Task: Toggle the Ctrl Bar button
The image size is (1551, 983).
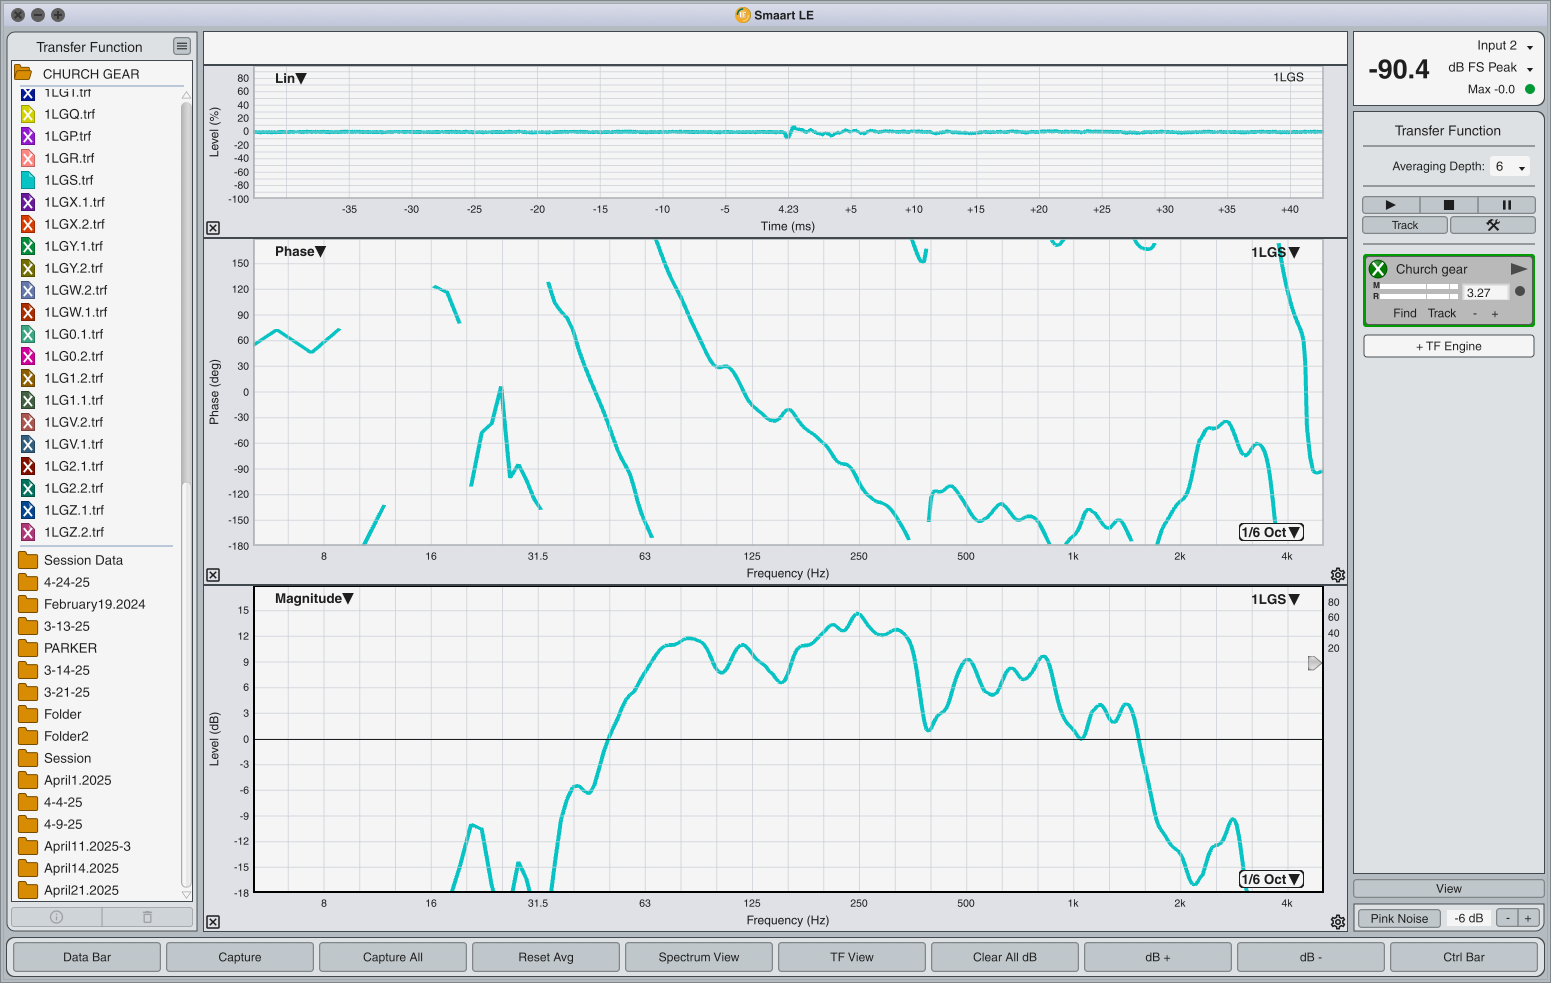Action: pyautogui.click(x=1464, y=957)
